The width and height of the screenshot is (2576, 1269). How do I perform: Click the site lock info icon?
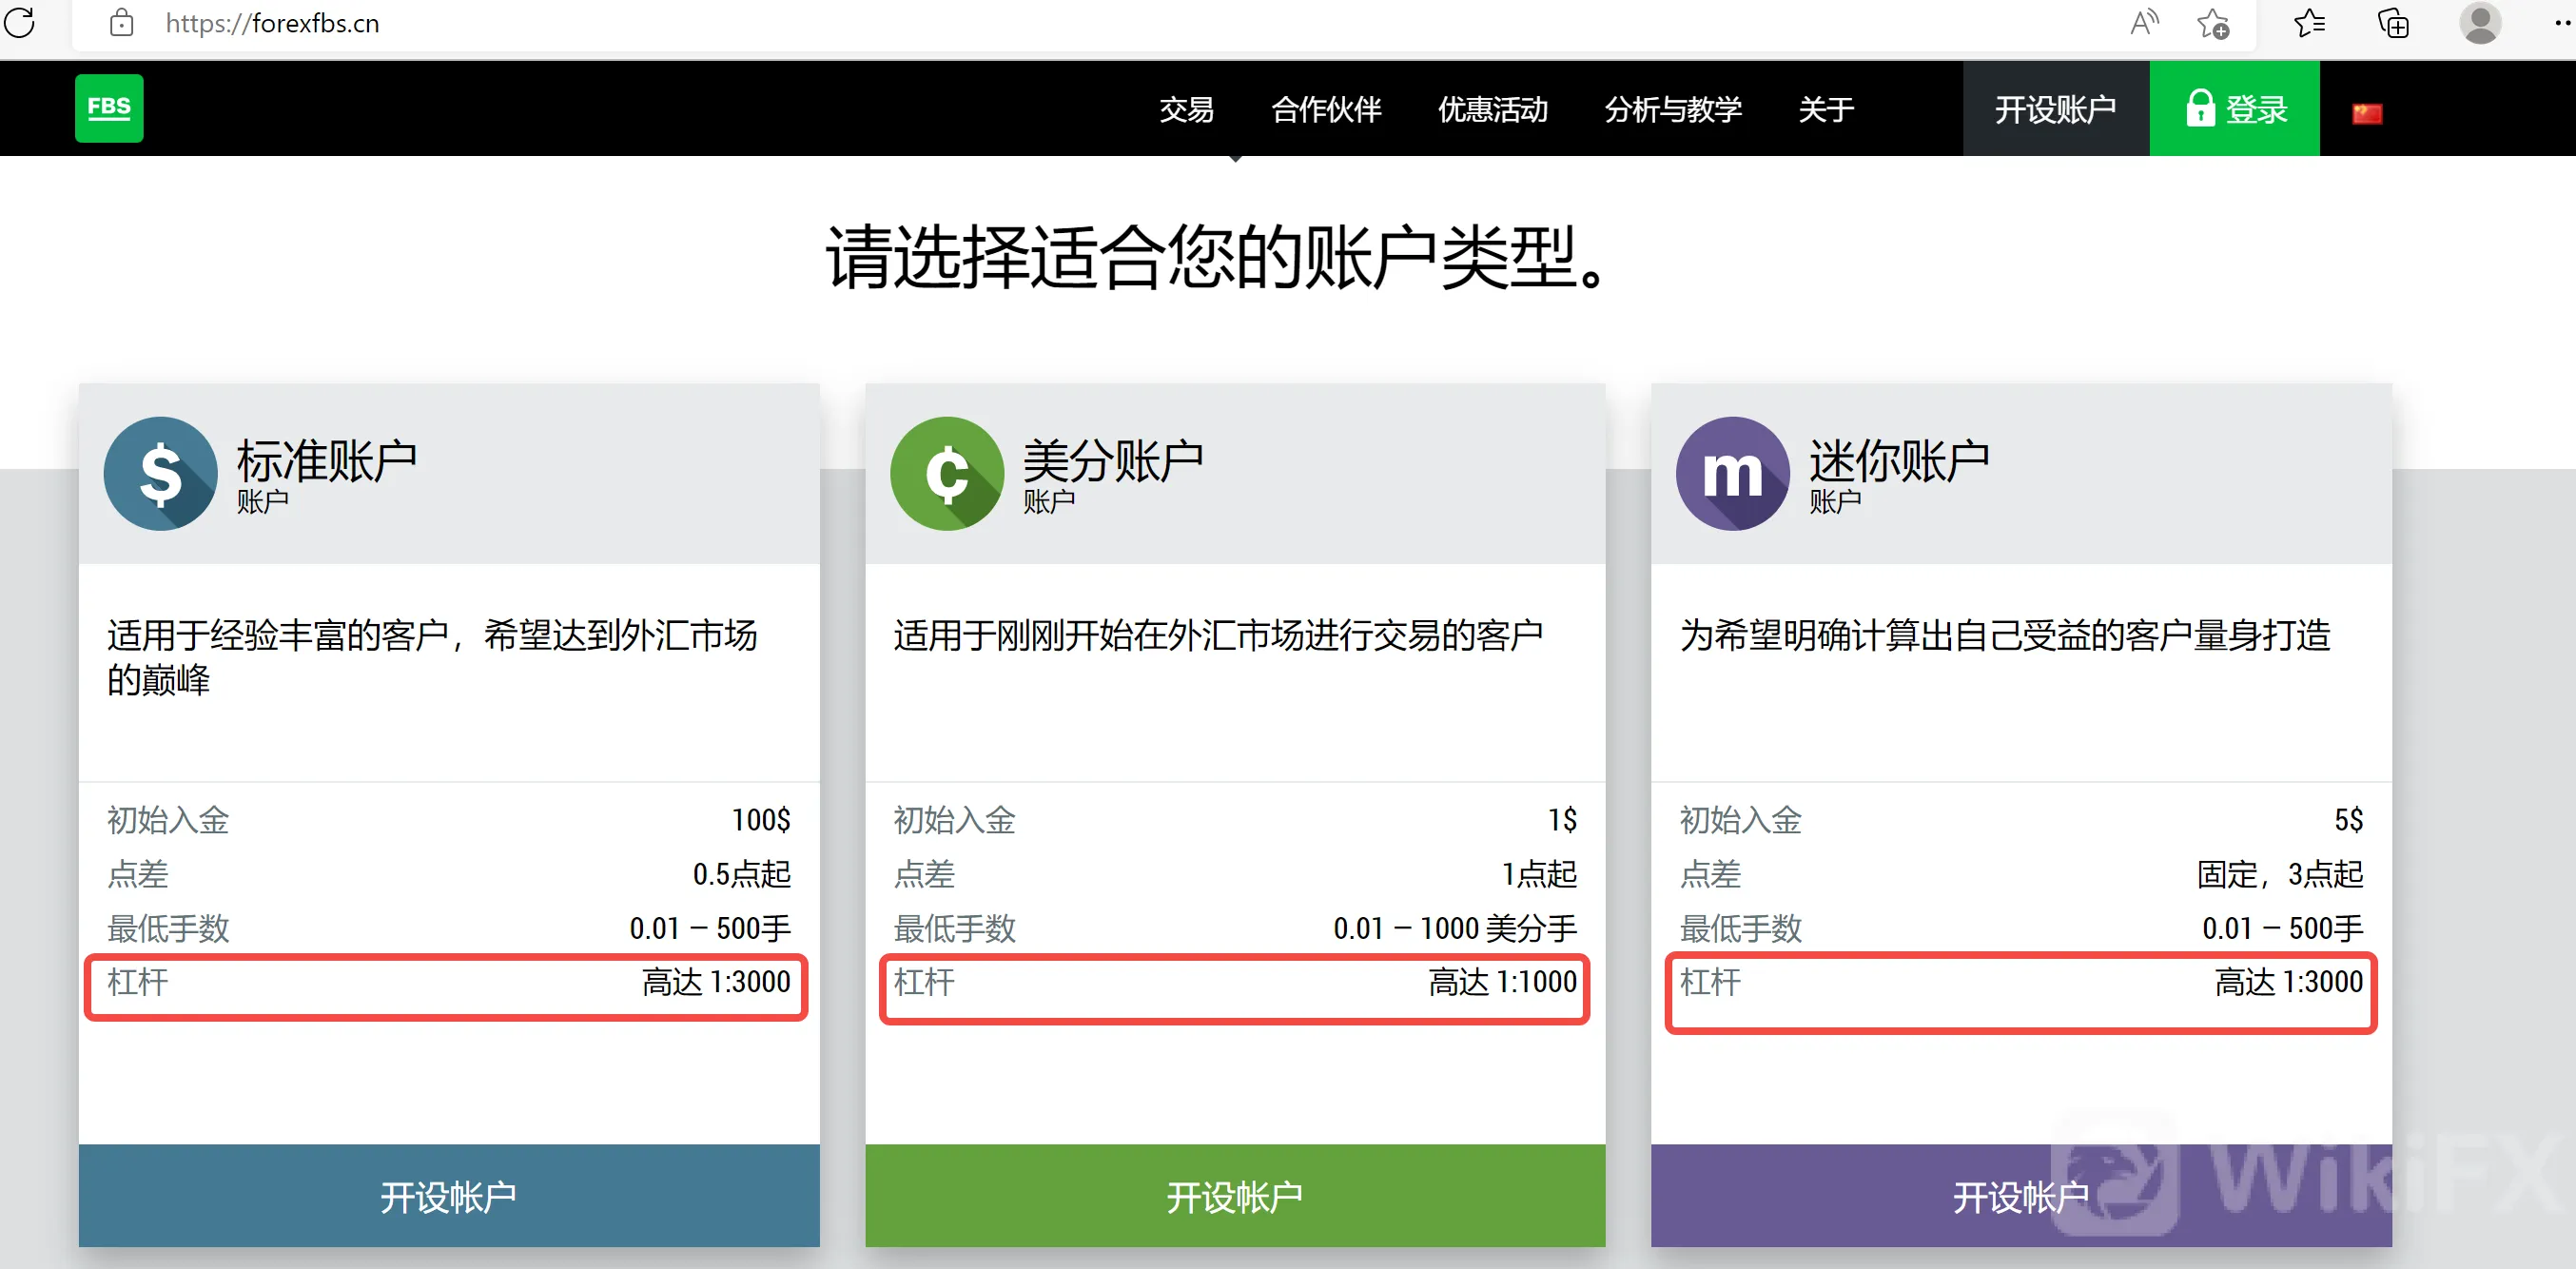[122, 23]
